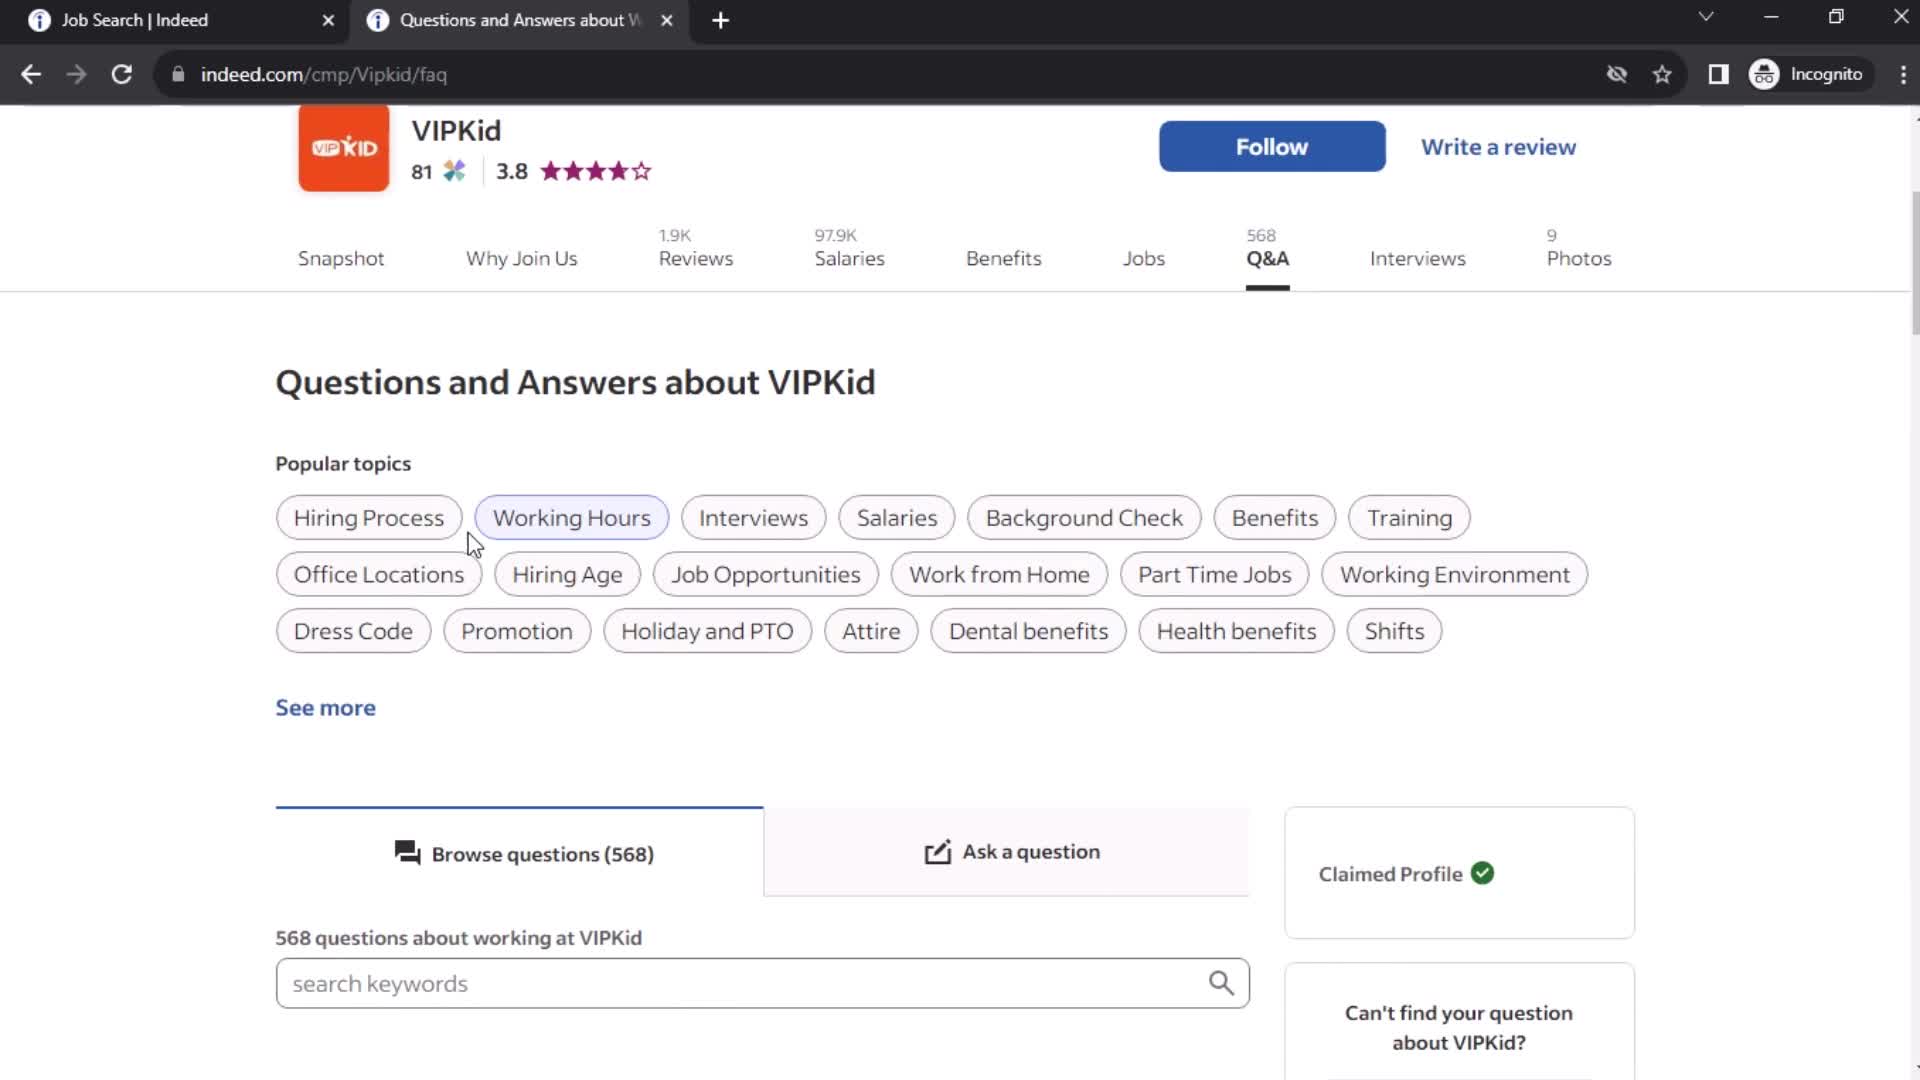
Task: Select the Shifts topic chip
Action: [x=1394, y=631]
